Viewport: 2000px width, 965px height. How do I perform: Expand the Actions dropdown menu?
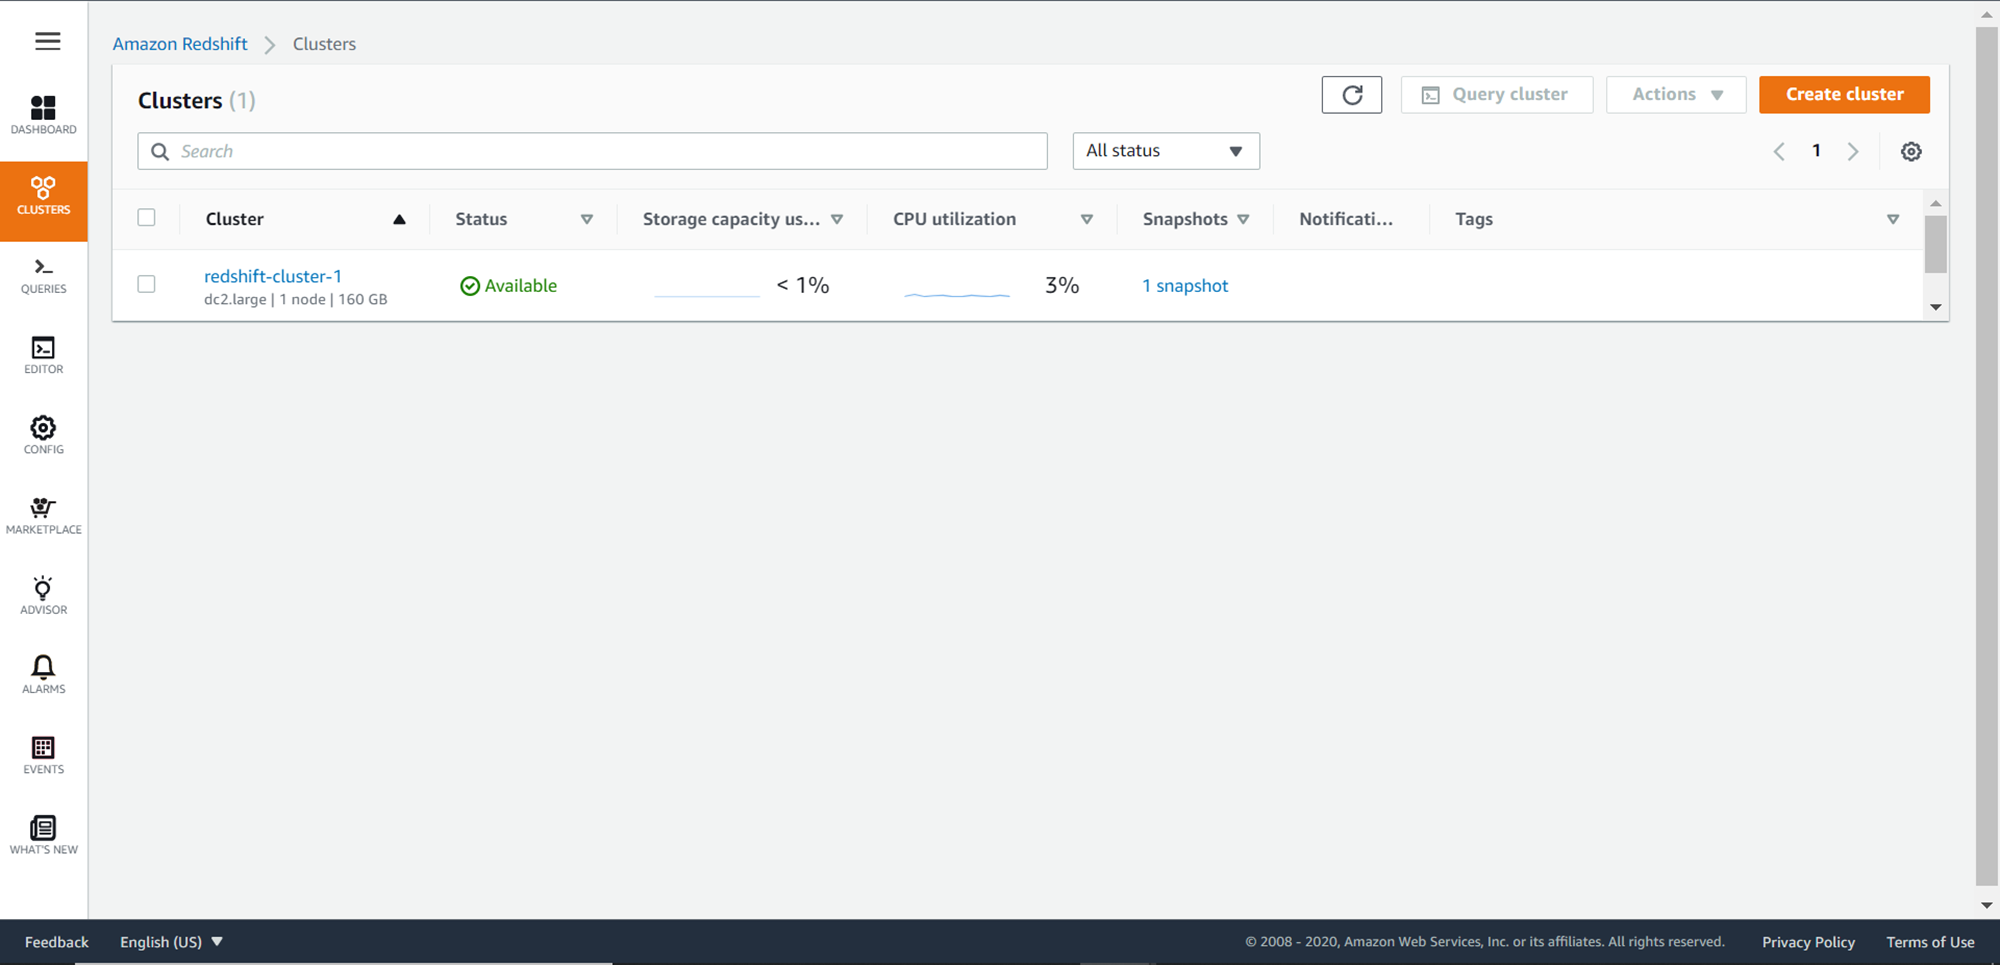pyautogui.click(x=1676, y=95)
